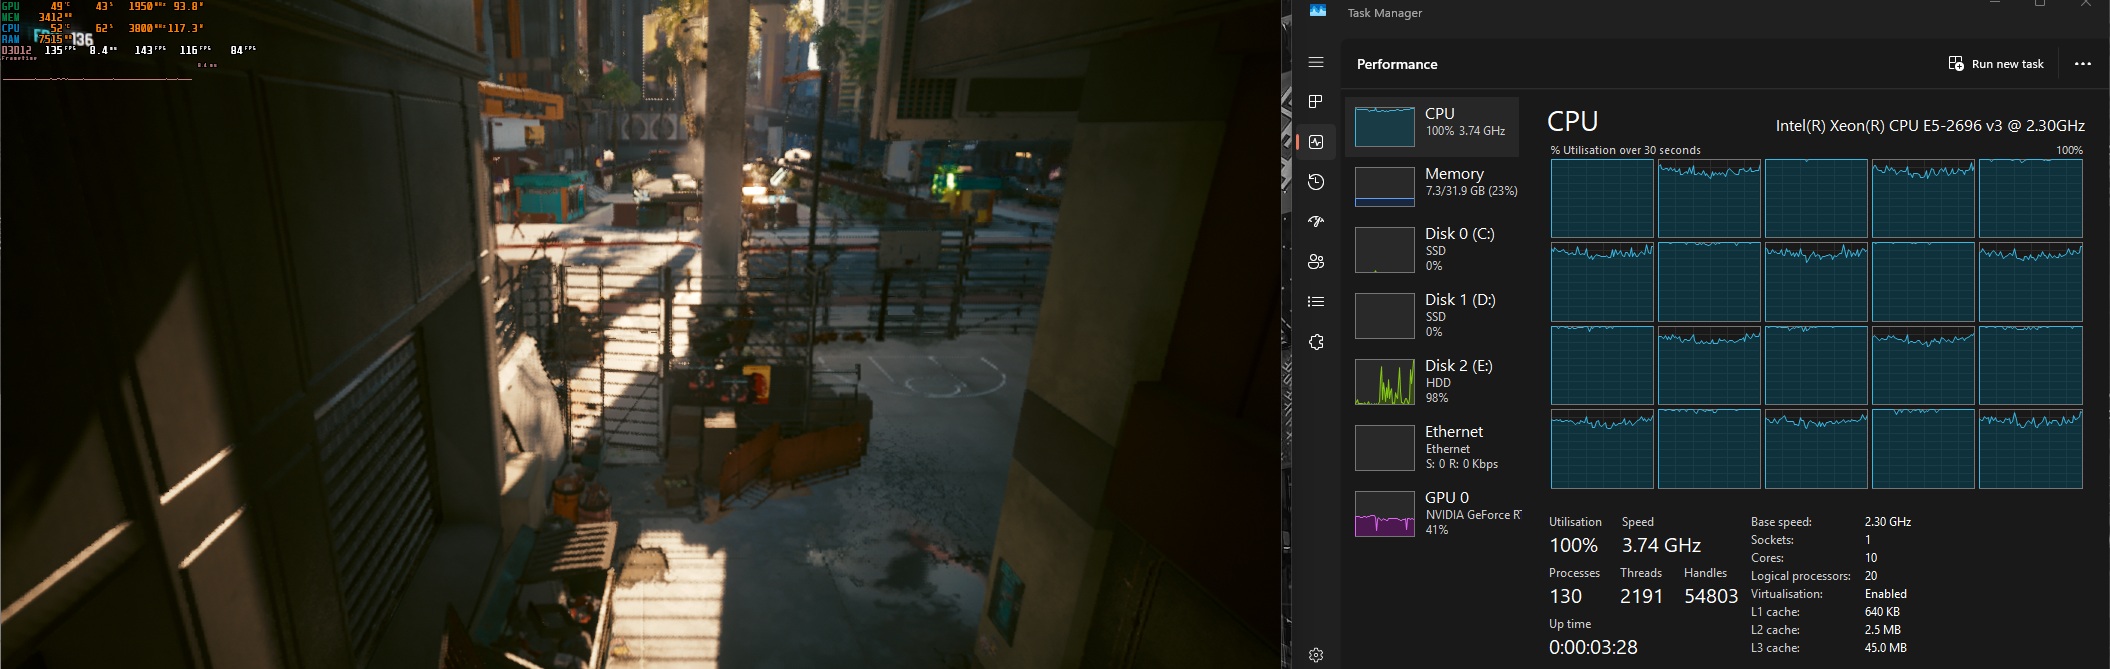
Task: Minimize the Task Manager window
Action: click(1995, 4)
